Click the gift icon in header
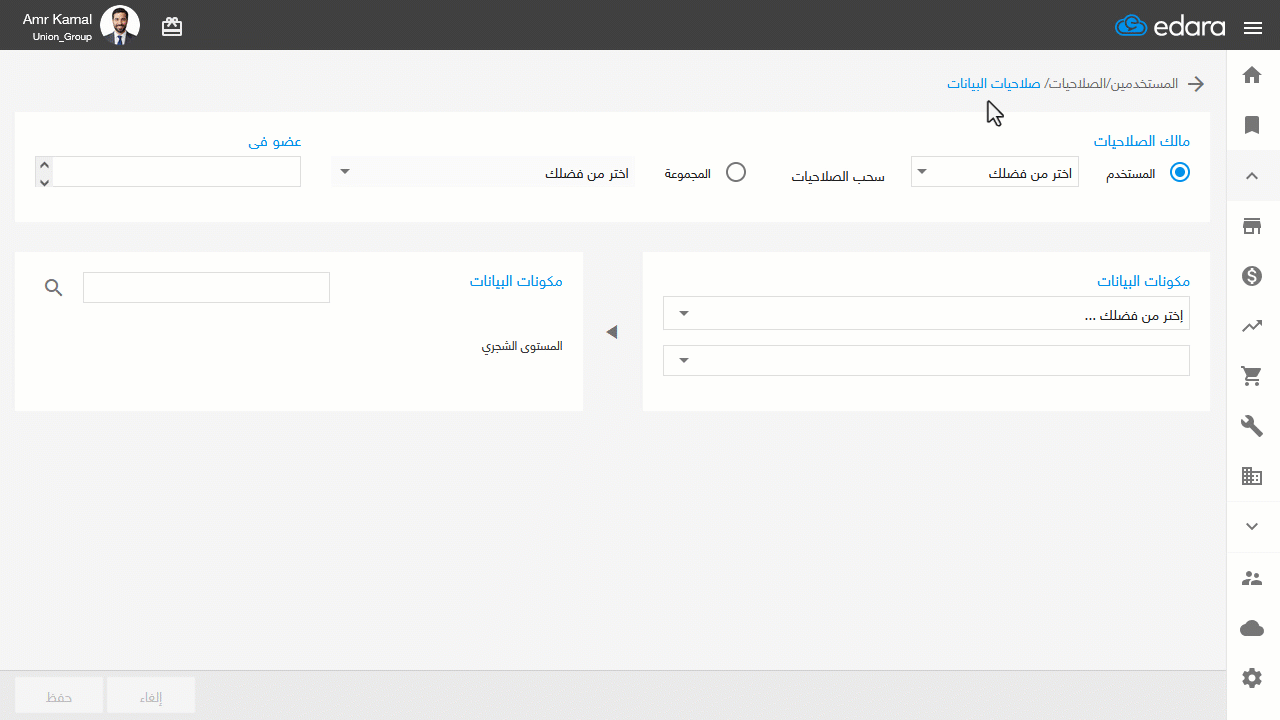Screen dimensions: 1280x720 172,27
